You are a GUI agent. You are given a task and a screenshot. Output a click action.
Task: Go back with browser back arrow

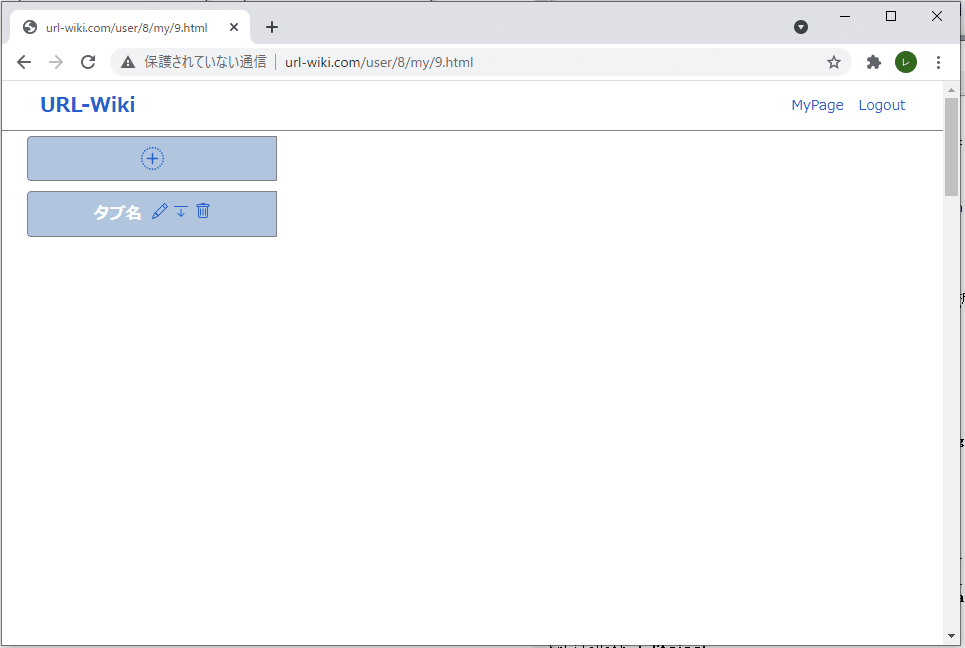(24, 62)
